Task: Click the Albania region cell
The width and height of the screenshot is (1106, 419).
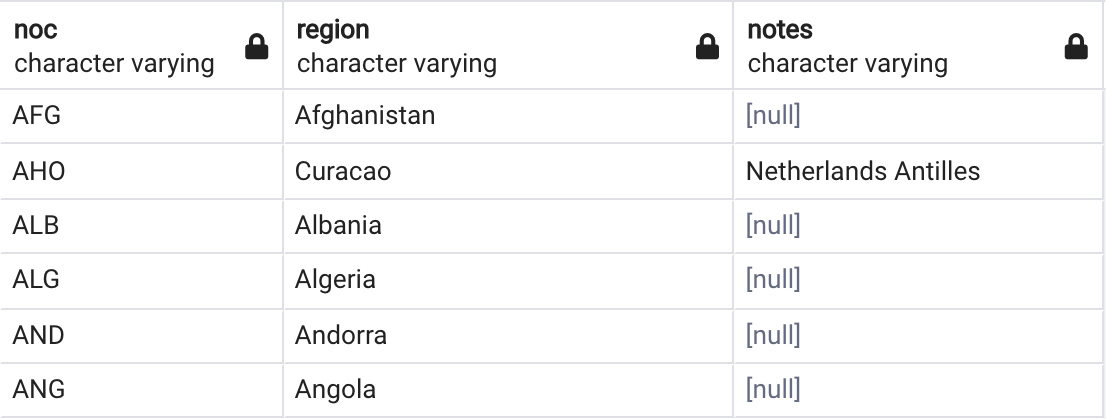Action: pyautogui.click(x=509, y=226)
